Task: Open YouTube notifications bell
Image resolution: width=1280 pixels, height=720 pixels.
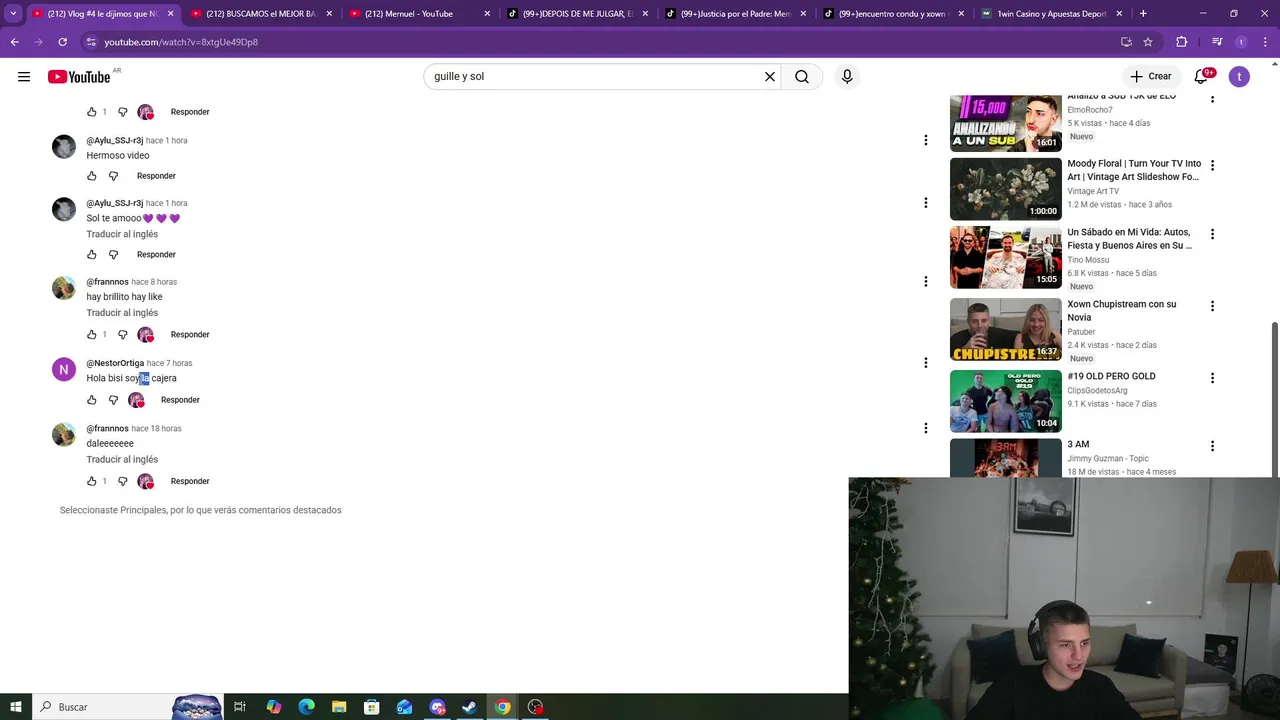Action: point(1202,77)
